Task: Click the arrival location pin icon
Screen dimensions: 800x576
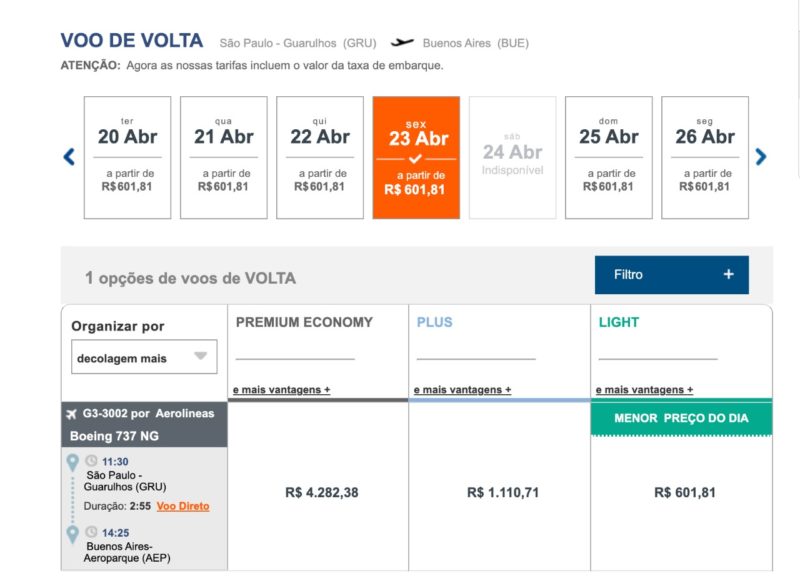Action: pyautogui.click(x=72, y=533)
